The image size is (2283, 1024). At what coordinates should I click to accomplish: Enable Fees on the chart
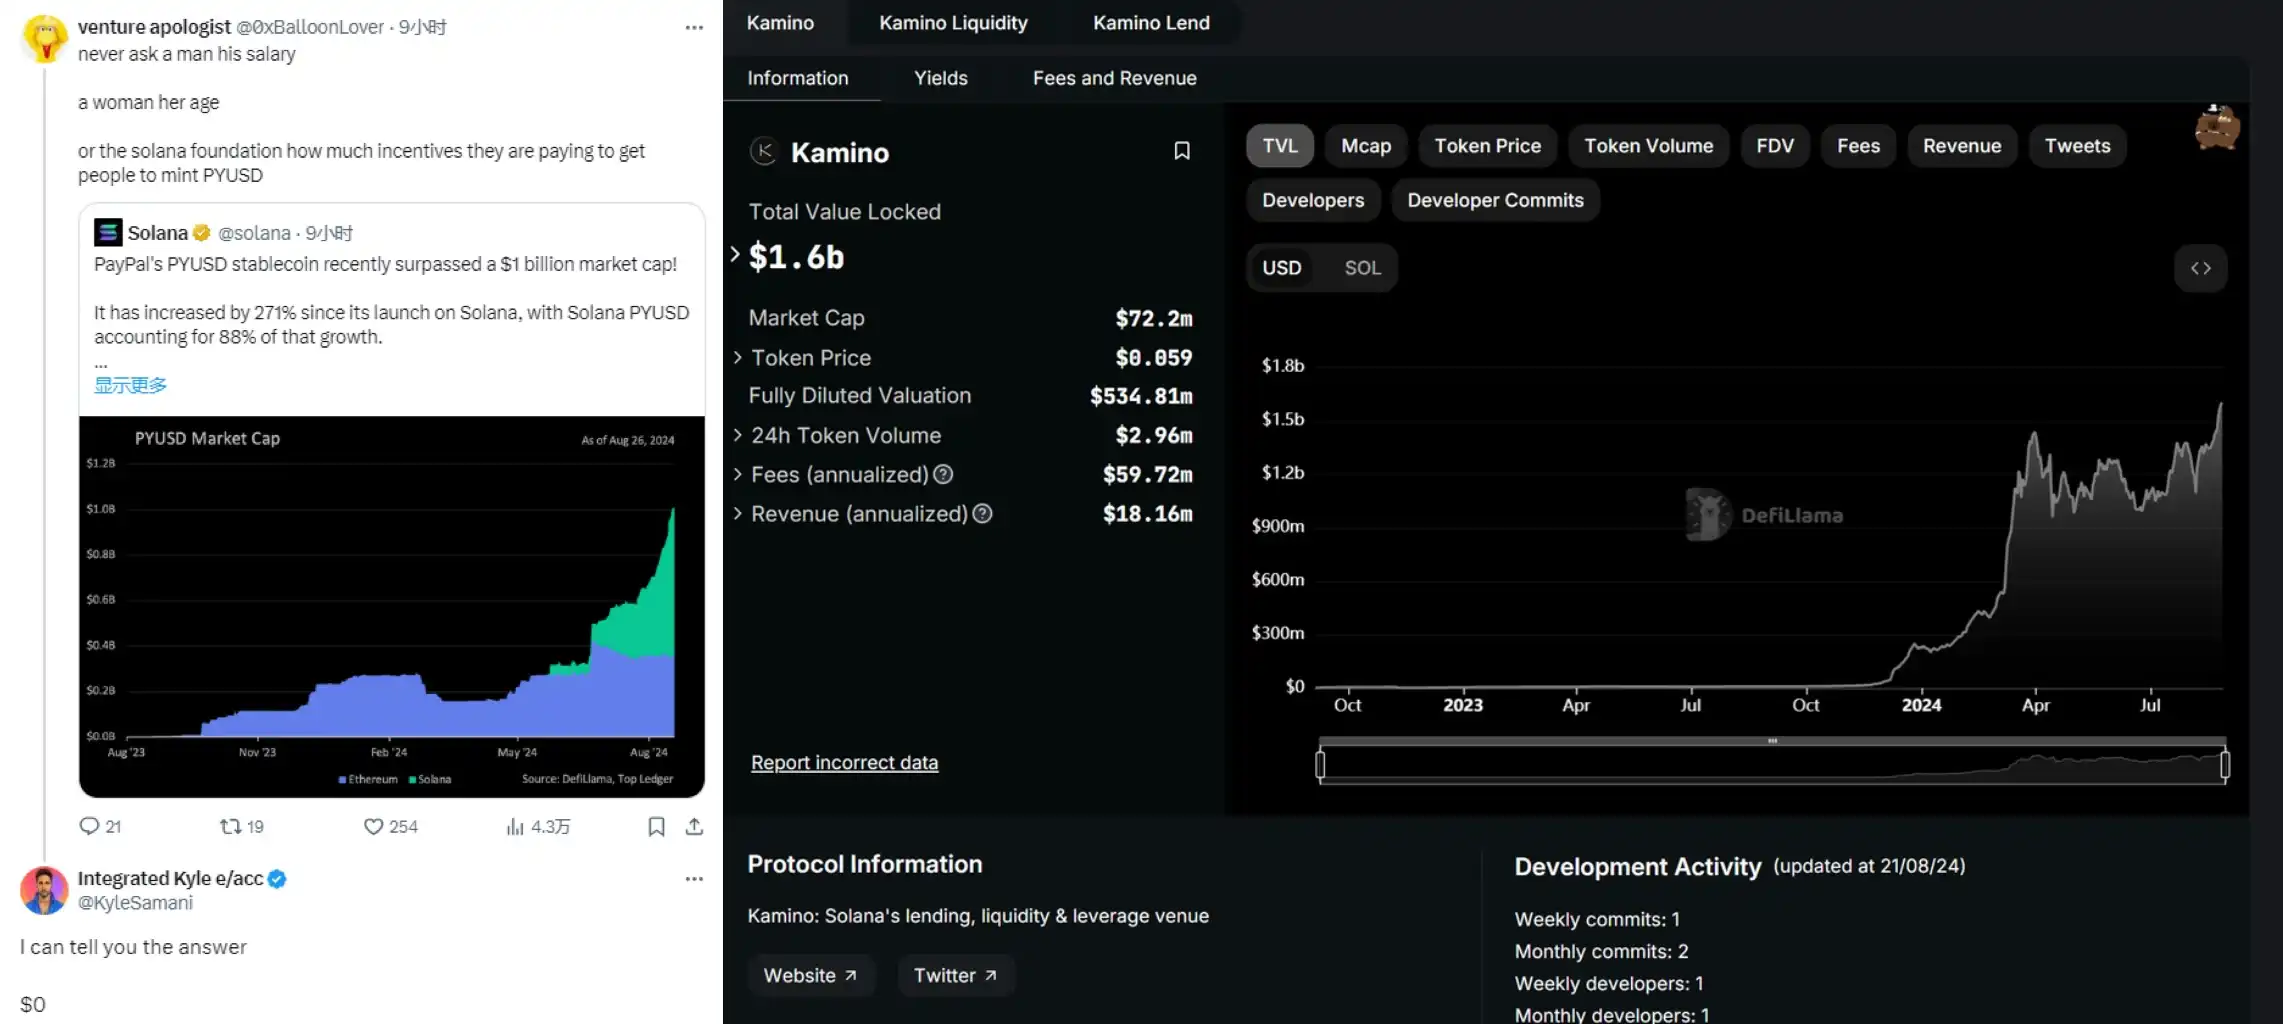click(1858, 146)
